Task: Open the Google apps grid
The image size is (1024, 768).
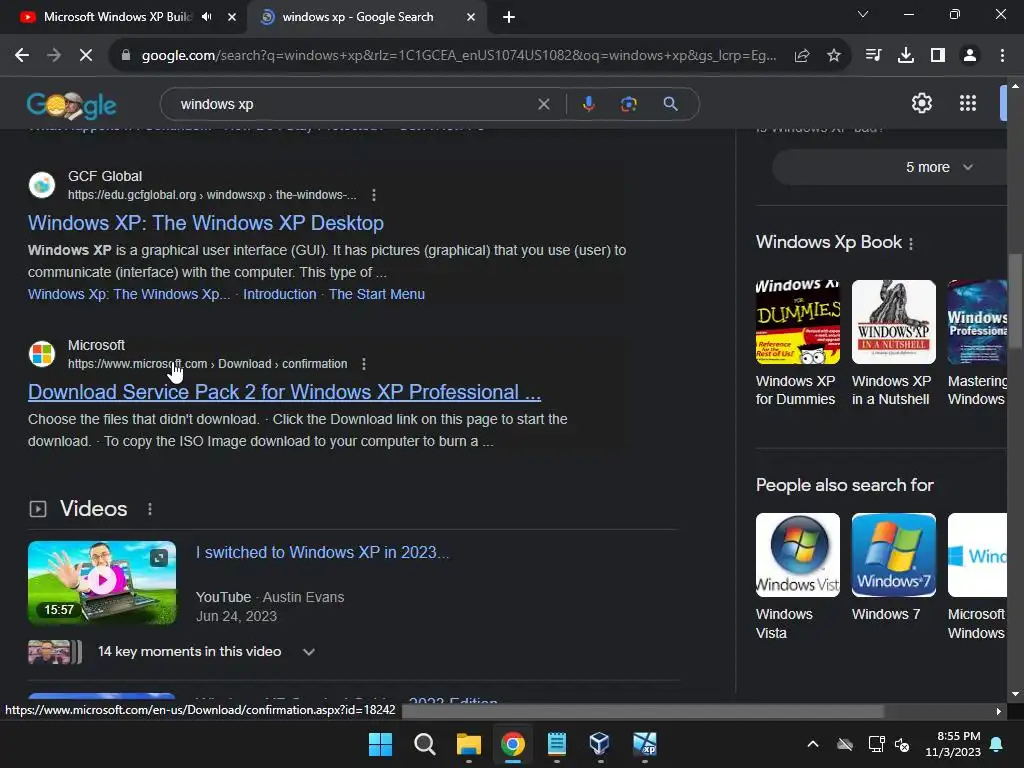Action: coord(968,103)
